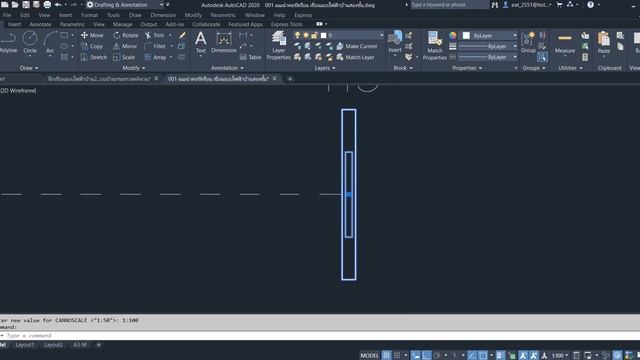Open the layer name dropdown

click(x=382, y=36)
